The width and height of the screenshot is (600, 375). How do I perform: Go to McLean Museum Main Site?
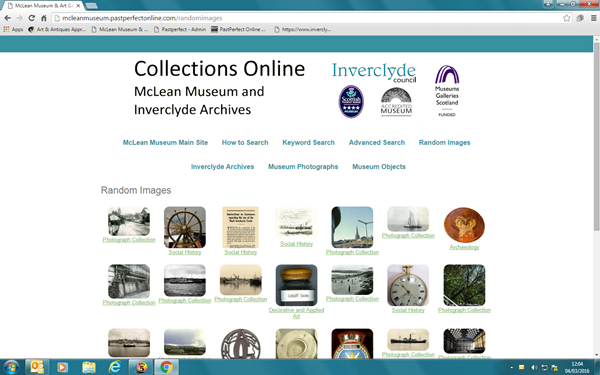point(165,142)
